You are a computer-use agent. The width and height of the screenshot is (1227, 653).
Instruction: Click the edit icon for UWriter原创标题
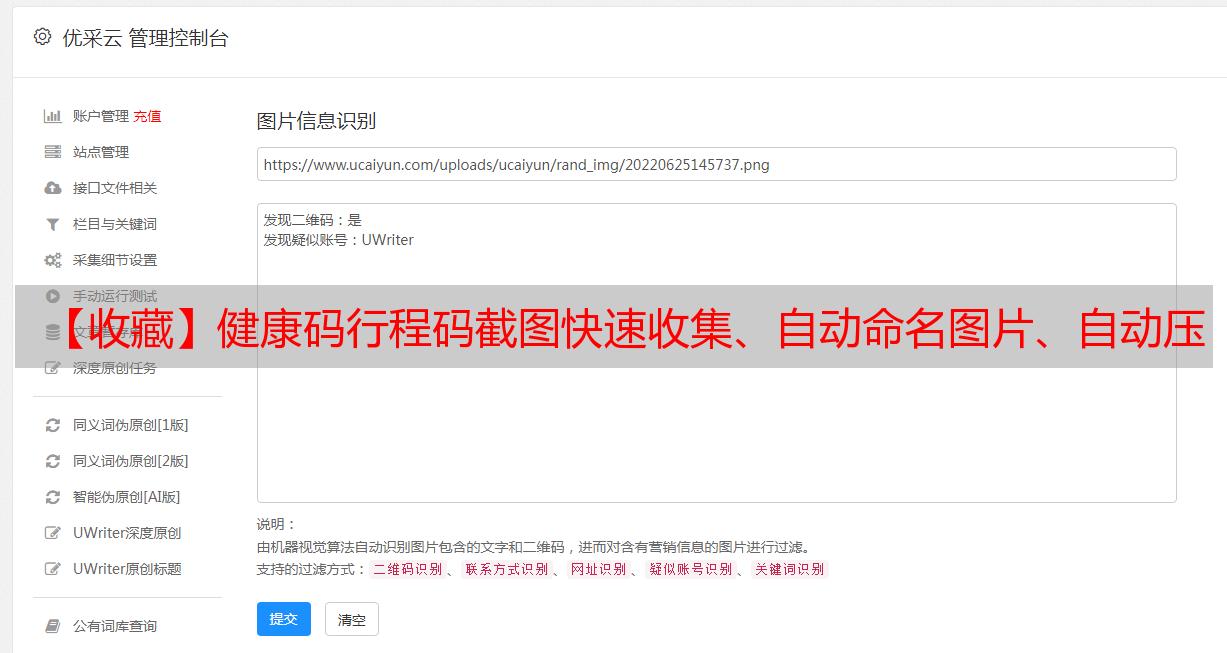coord(53,569)
